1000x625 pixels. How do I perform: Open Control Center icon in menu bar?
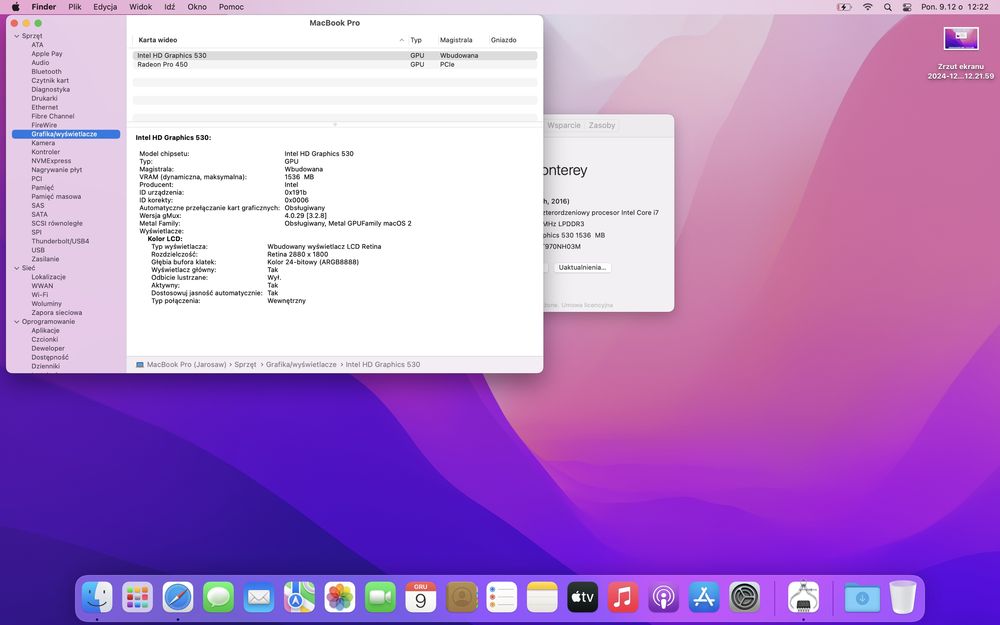[907, 7]
